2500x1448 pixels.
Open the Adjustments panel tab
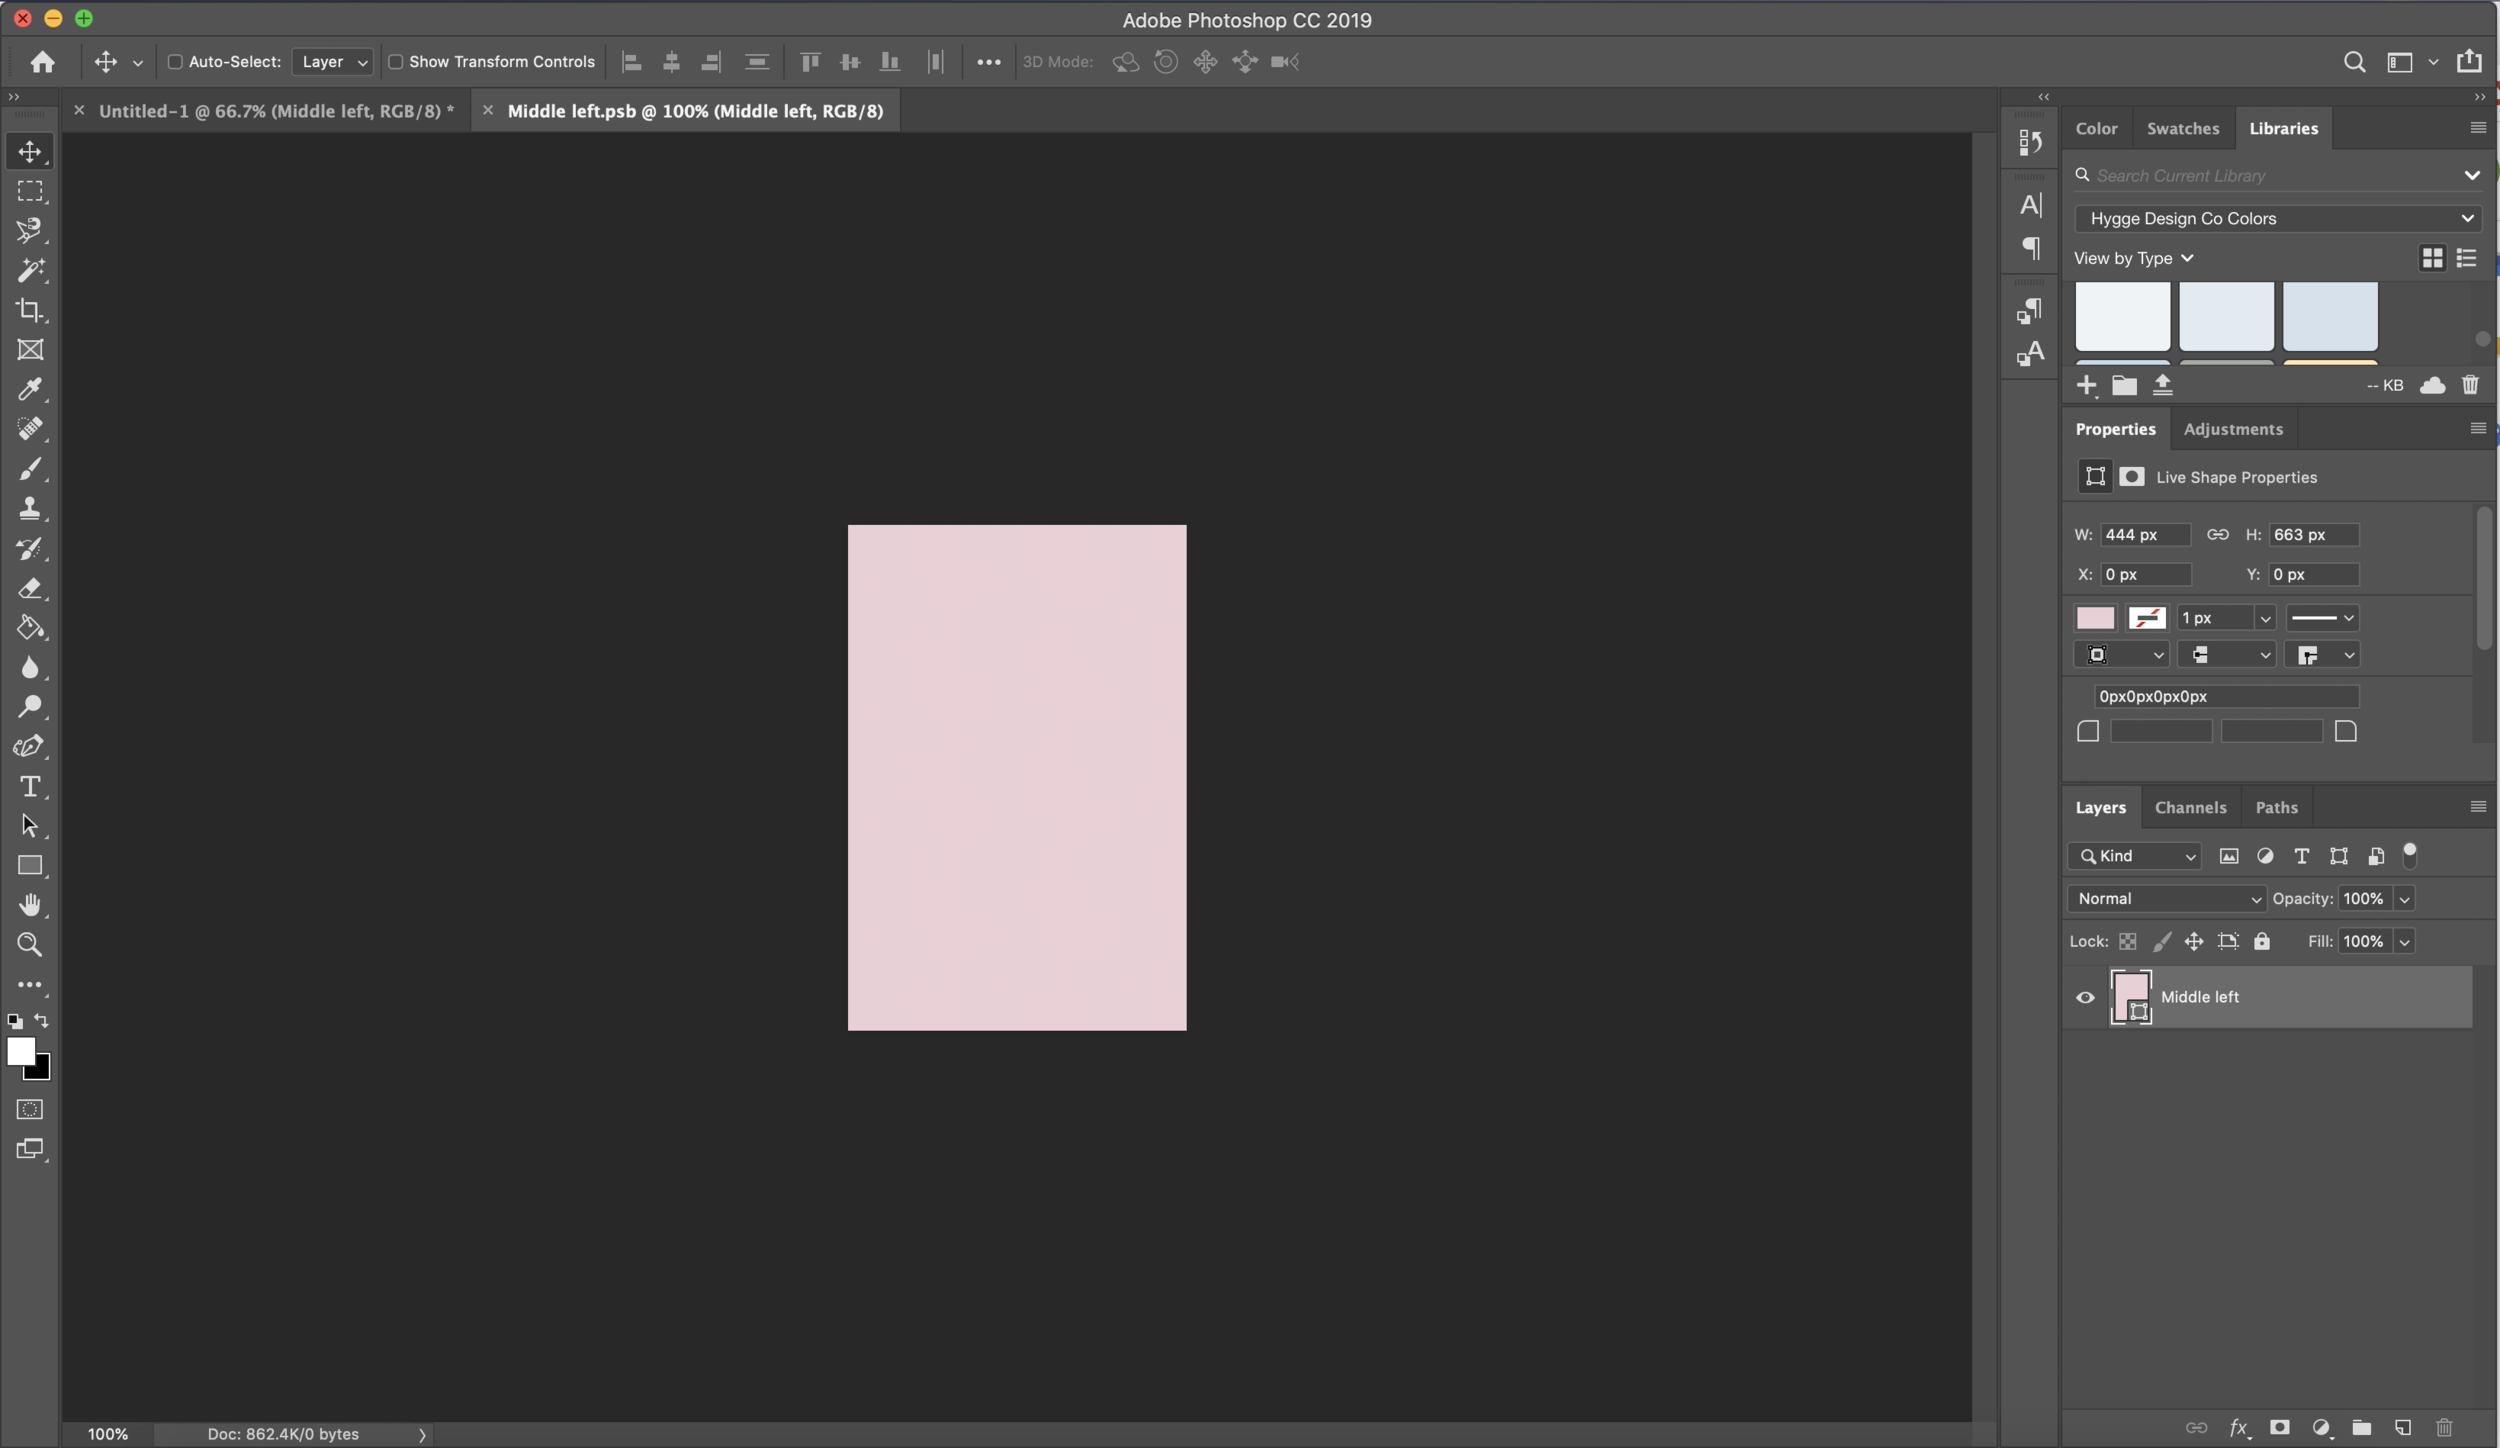pos(2233,429)
